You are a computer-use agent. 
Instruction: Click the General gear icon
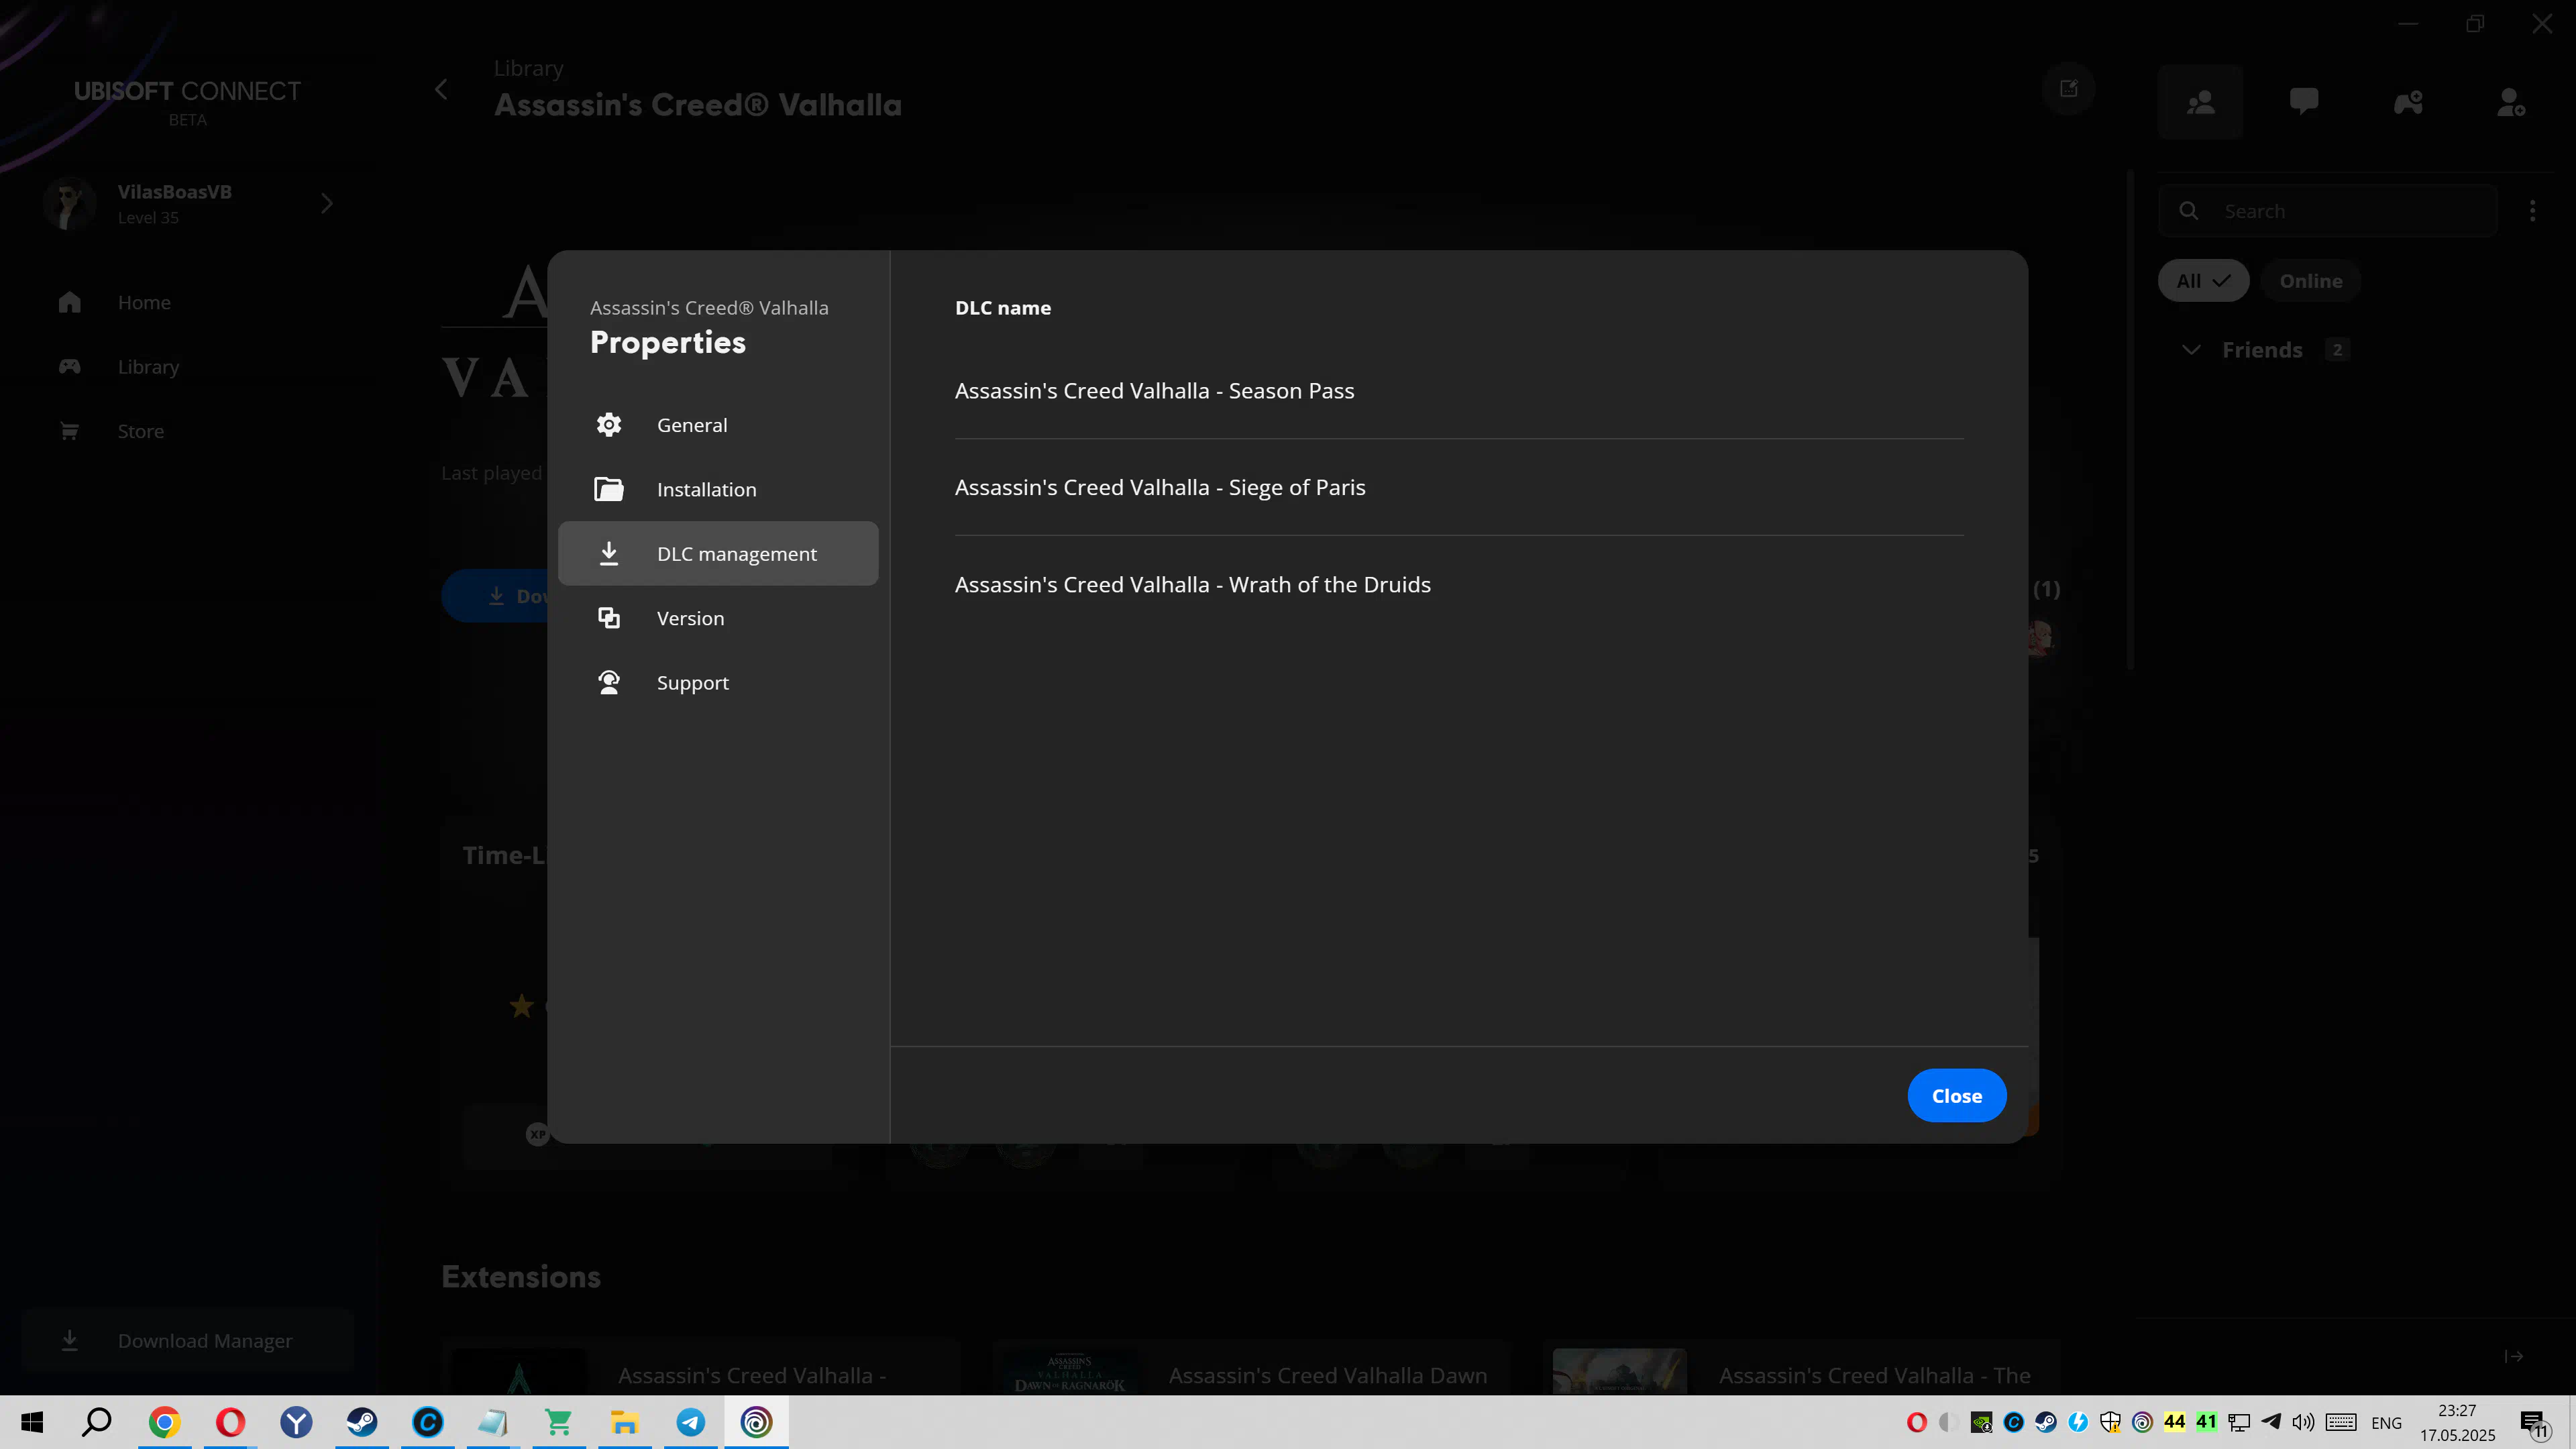[608, 425]
